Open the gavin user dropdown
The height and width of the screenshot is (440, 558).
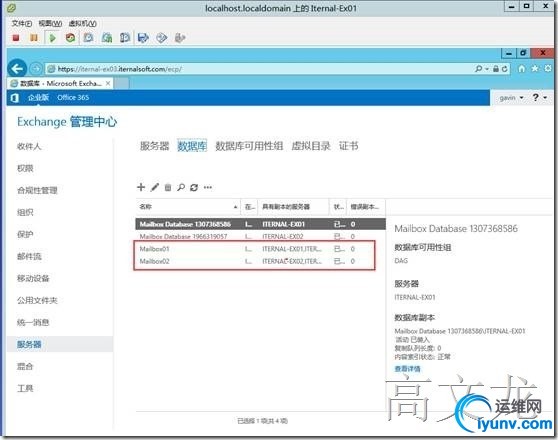(x=511, y=98)
